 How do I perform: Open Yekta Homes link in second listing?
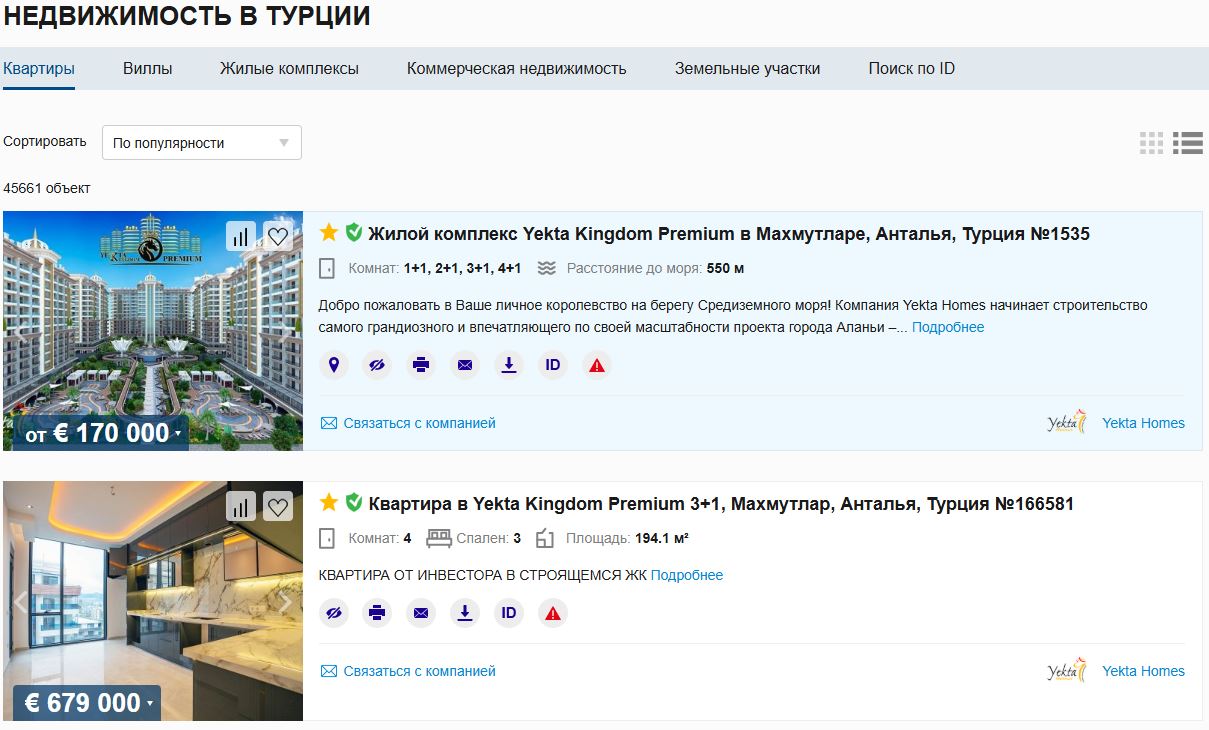pyautogui.click(x=1143, y=671)
